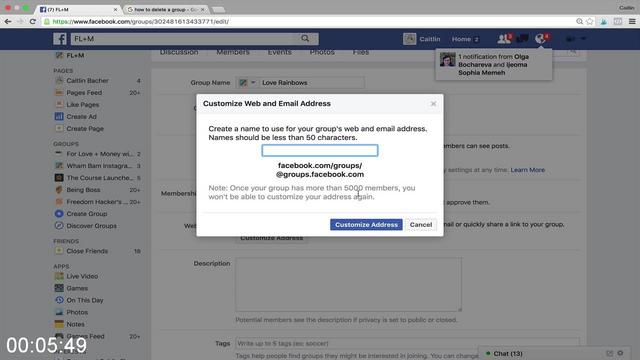Click Create Page in sidebar
640x360 pixels.
pos(85,129)
